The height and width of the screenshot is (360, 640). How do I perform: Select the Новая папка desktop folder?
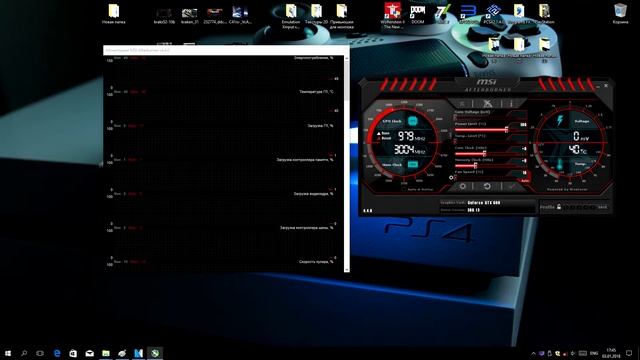113,14
